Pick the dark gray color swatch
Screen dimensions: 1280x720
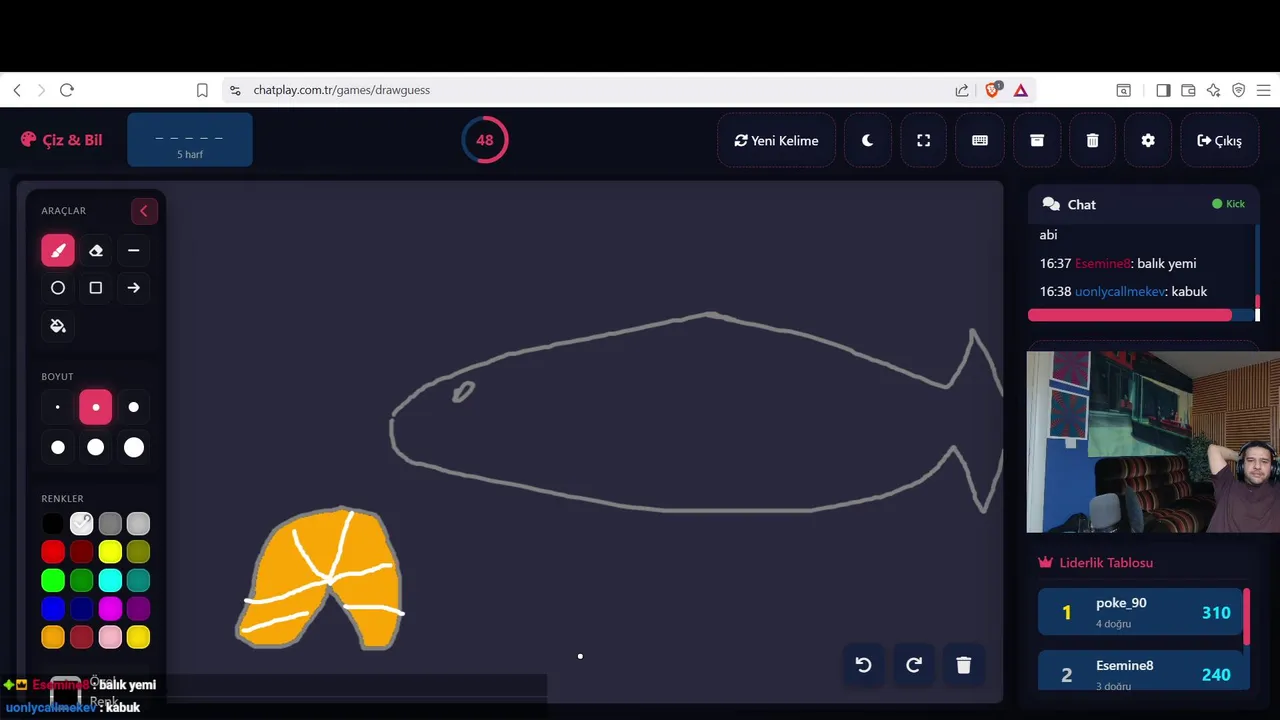click(110, 523)
